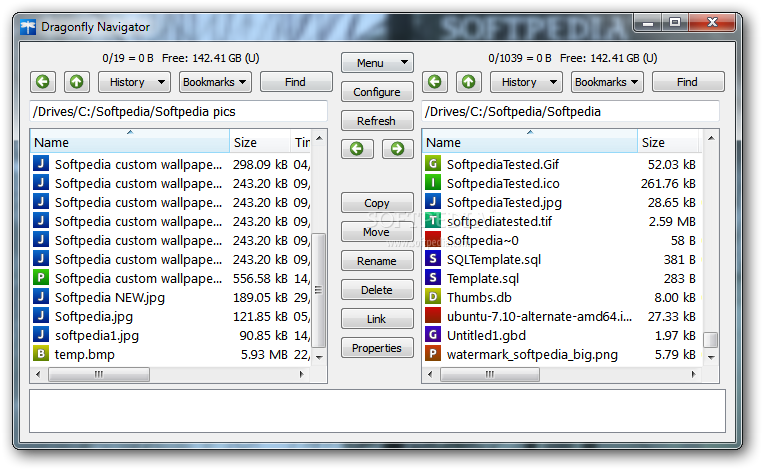Sort left pane by Size column

point(260,142)
